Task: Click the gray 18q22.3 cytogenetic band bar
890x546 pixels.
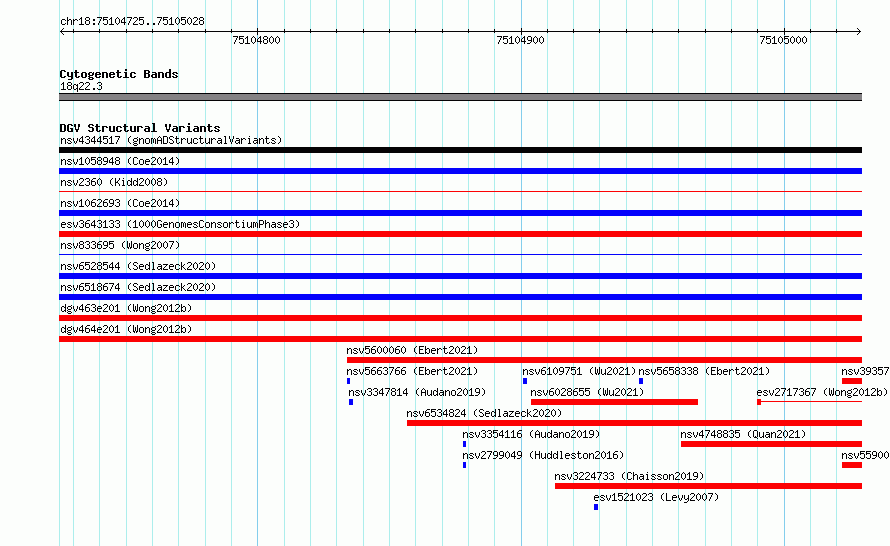Action: (x=460, y=97)
